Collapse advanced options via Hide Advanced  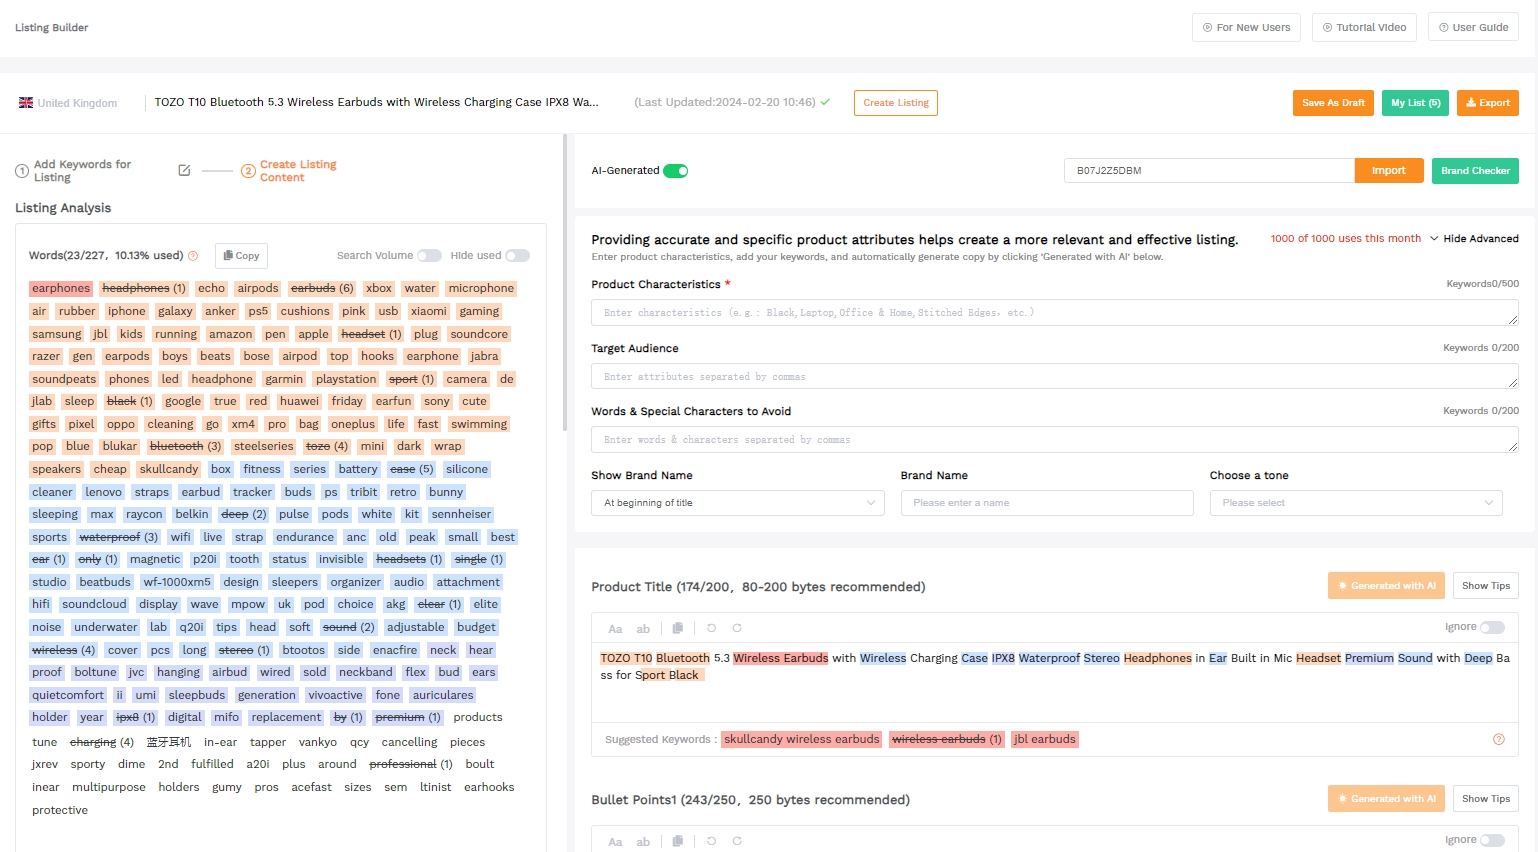click(1479, 238)
